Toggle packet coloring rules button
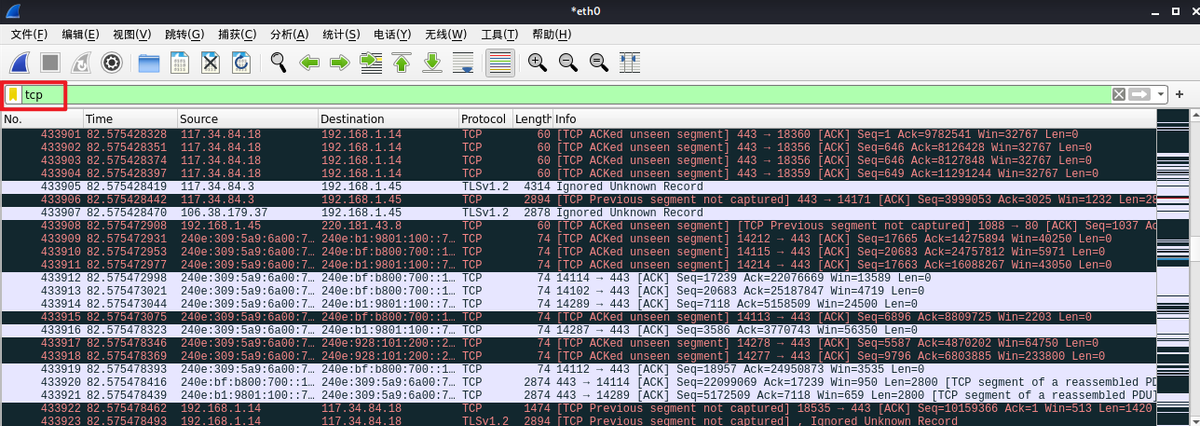 (500, 63)
